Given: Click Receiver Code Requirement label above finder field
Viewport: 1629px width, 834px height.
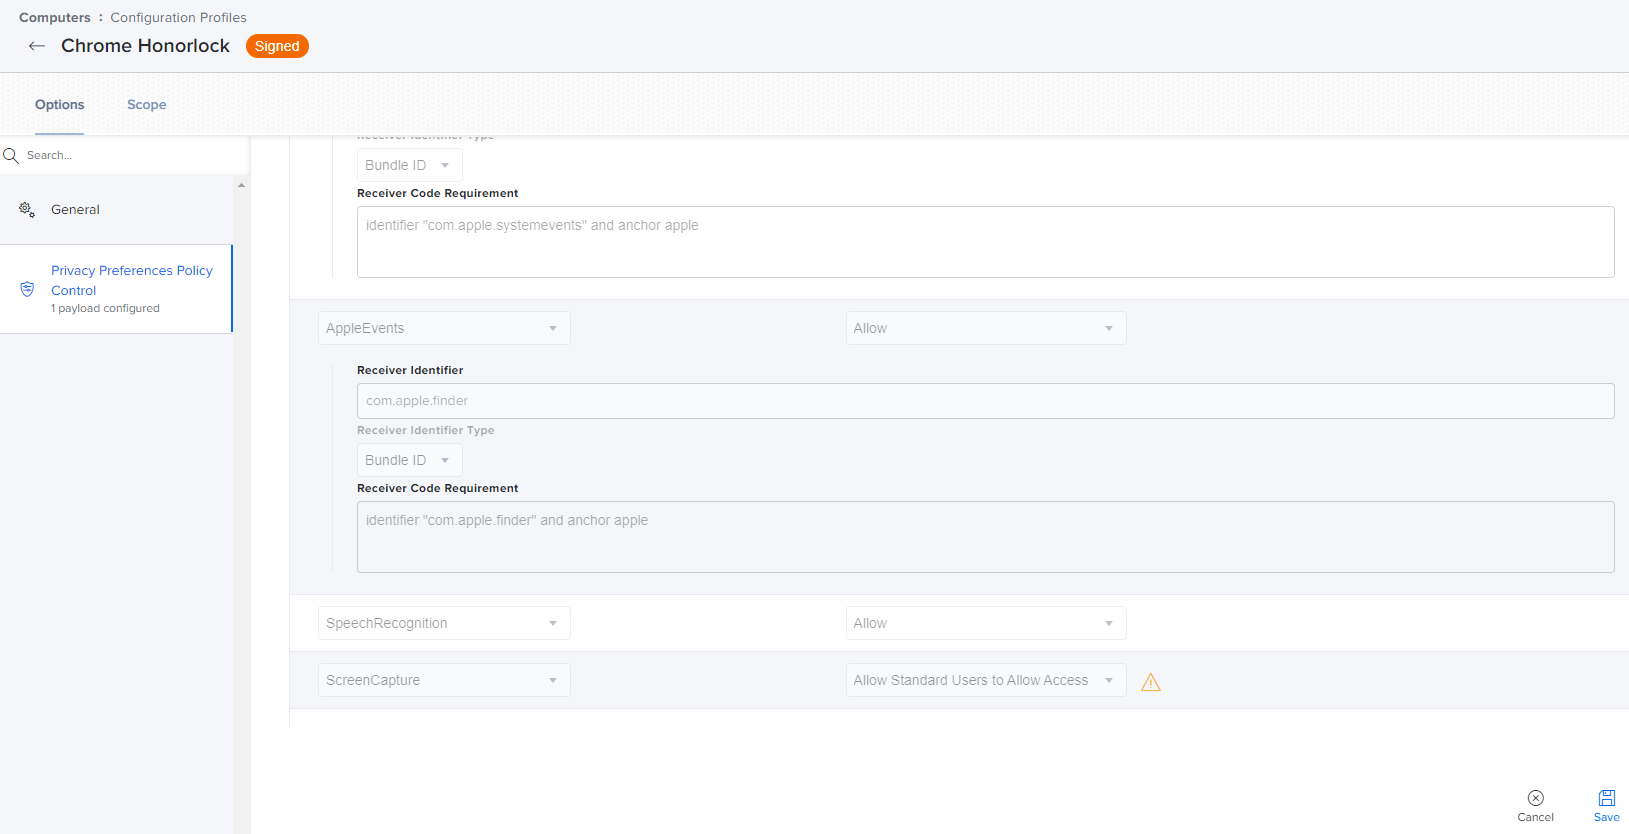Looking at the screenshot, I should (x=438, y=488).
